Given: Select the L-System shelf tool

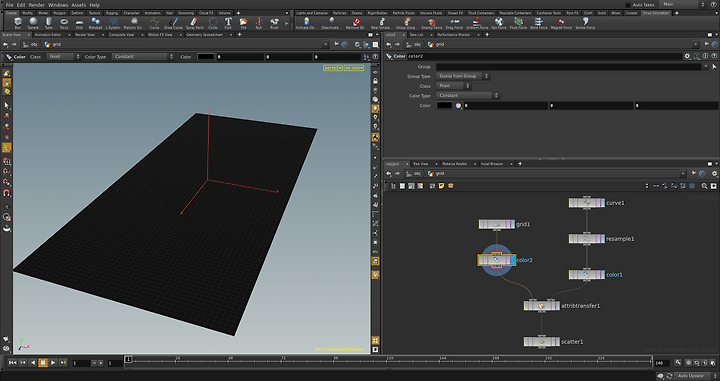Looking at the screenshot, I should (x=113, y=23).
